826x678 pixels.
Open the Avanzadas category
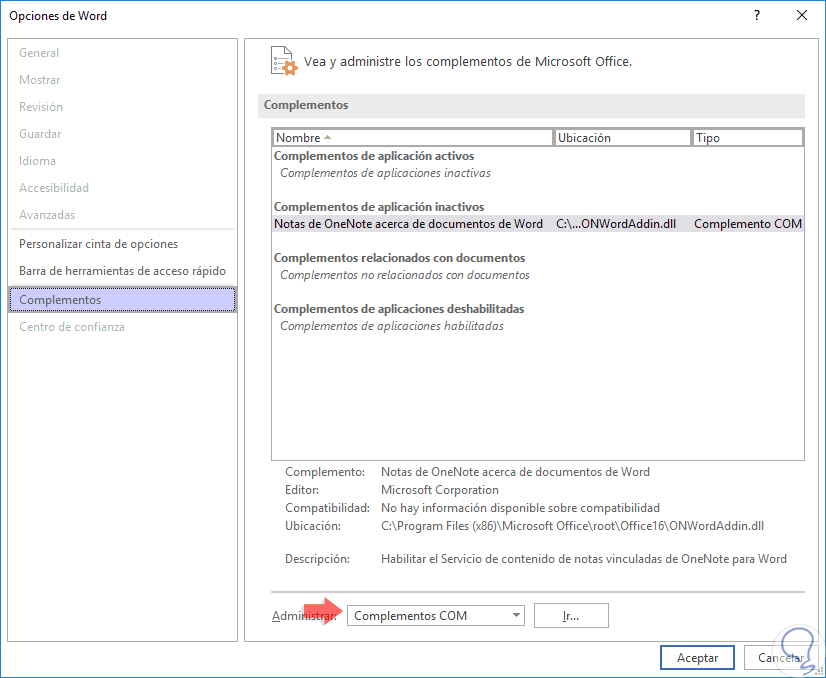point(47,214)
